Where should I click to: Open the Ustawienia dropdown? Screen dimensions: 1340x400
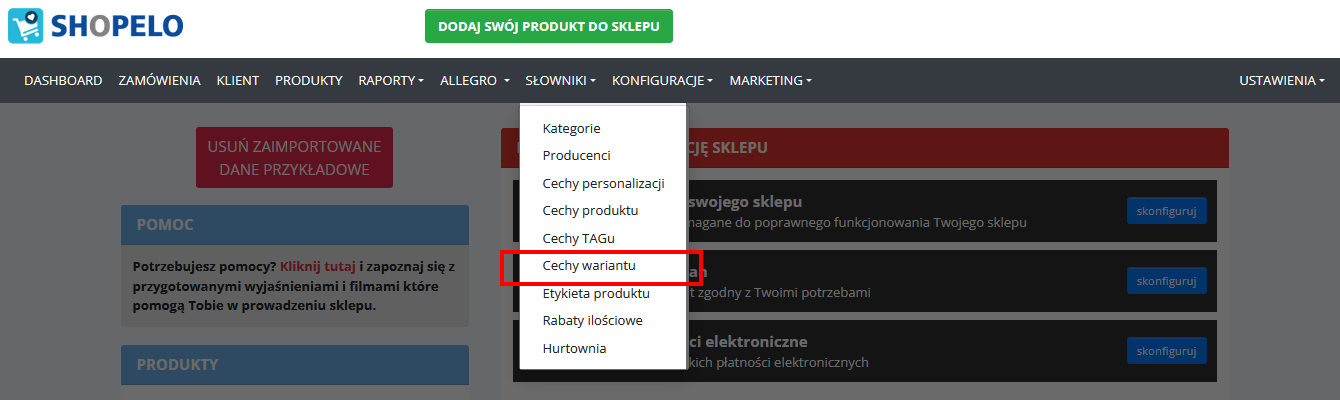coord(1282,80)
